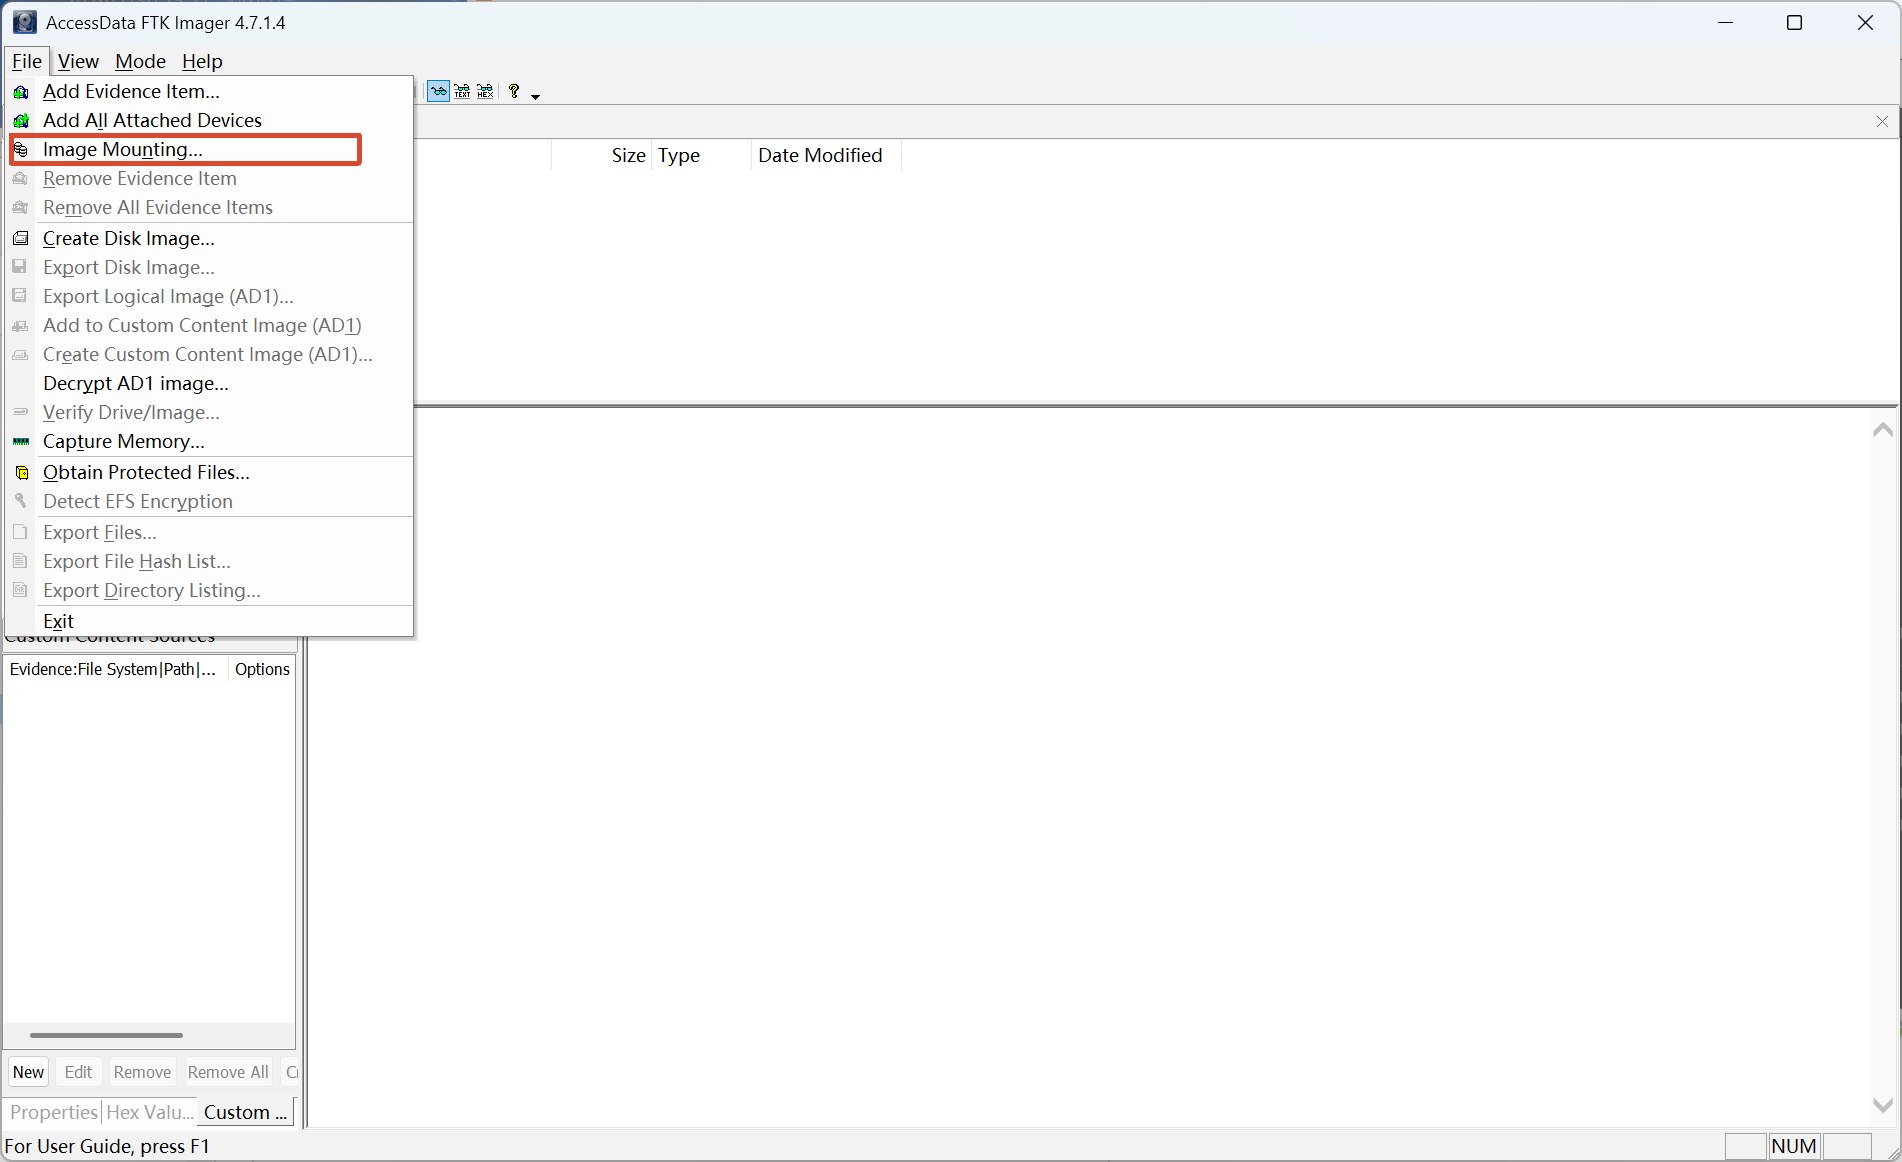This screenshot has height=1162, width=1902.
Task: Switch viewer to Text mode icon
Action: pyautogui.click(x=462, y=92)
